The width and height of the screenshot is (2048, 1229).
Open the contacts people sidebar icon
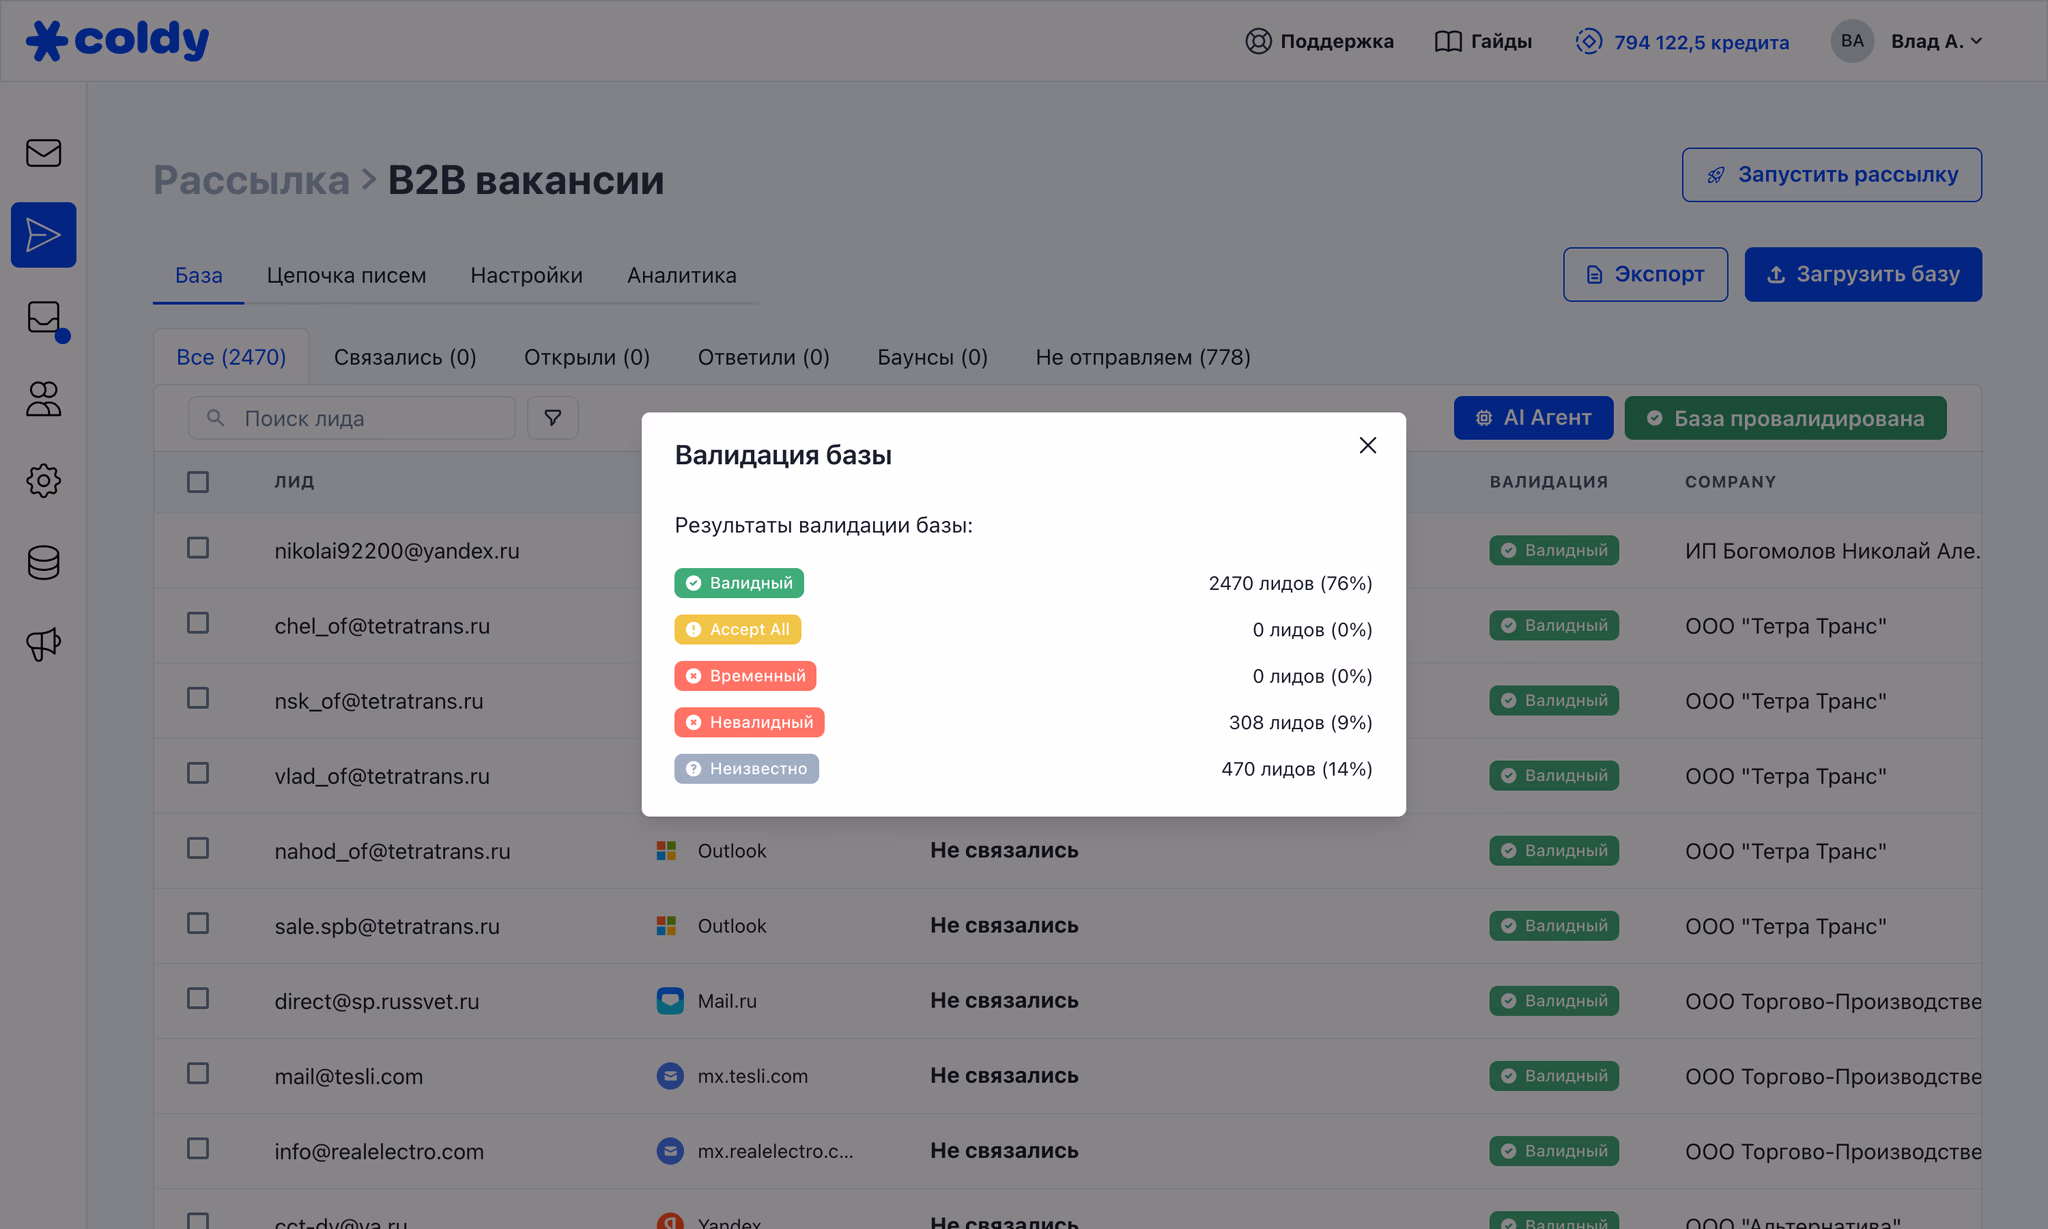(x=43, y=399)
